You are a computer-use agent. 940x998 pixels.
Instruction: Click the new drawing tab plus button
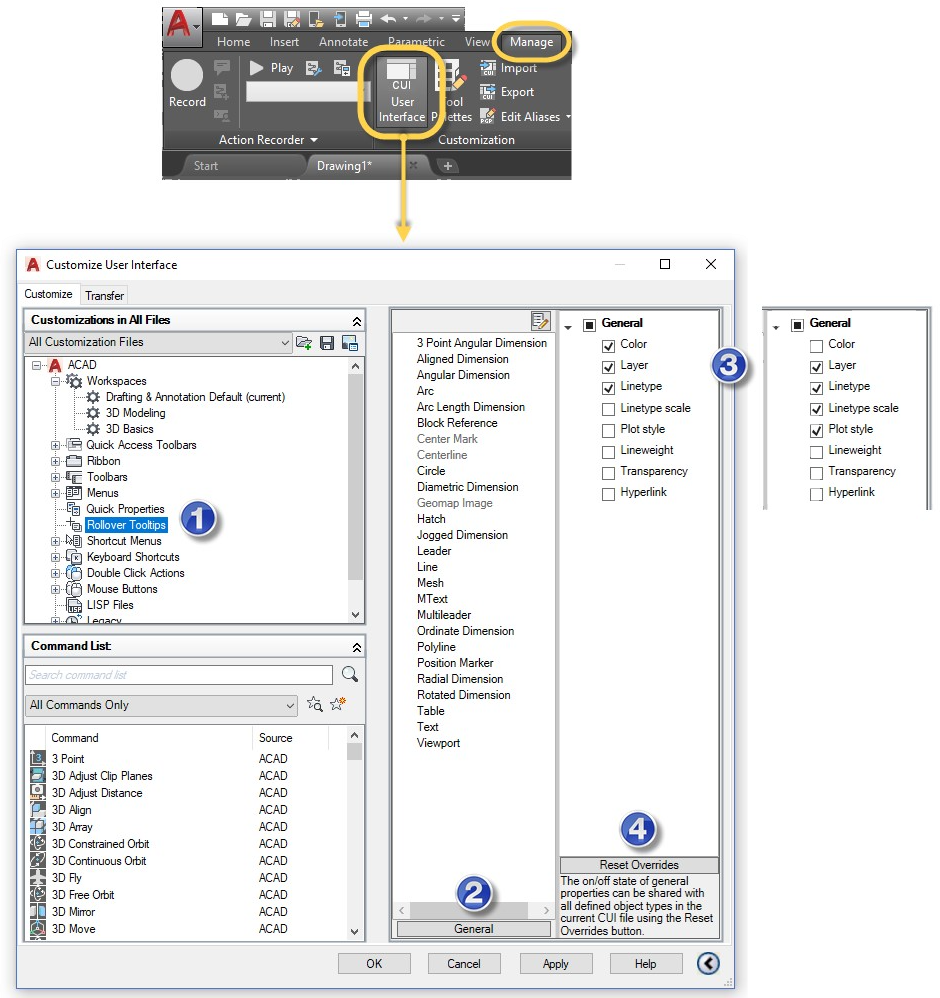pyautogui.click(x=447, y=166)
